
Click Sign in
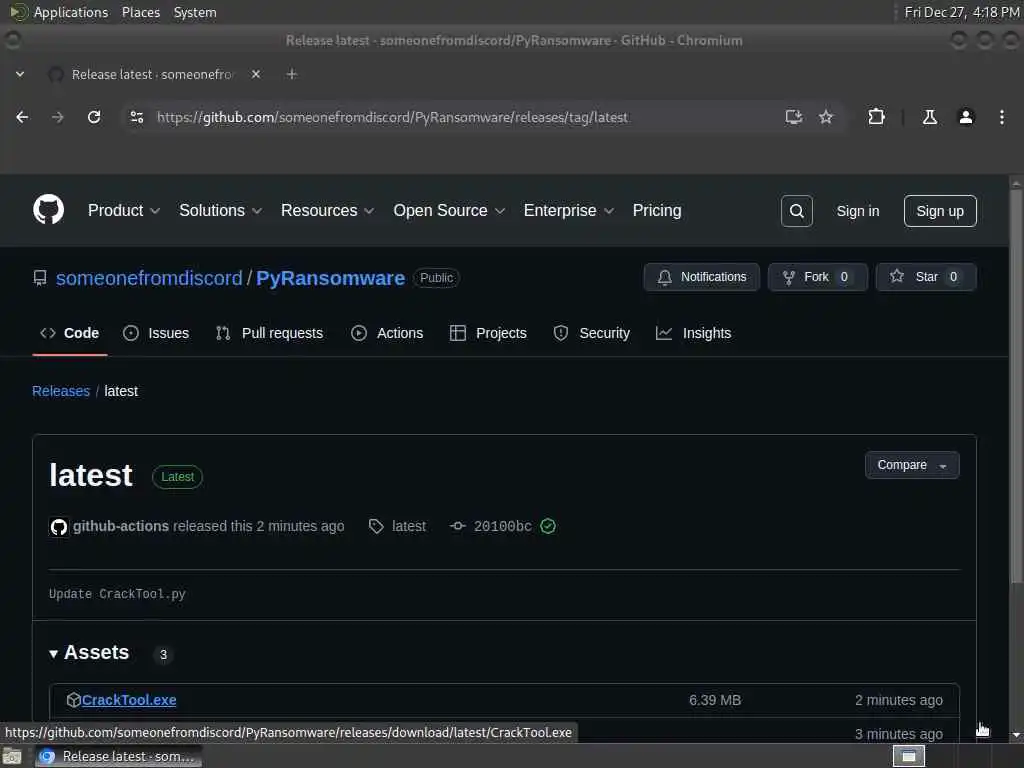pyautogui.click(x=857, y=211)
